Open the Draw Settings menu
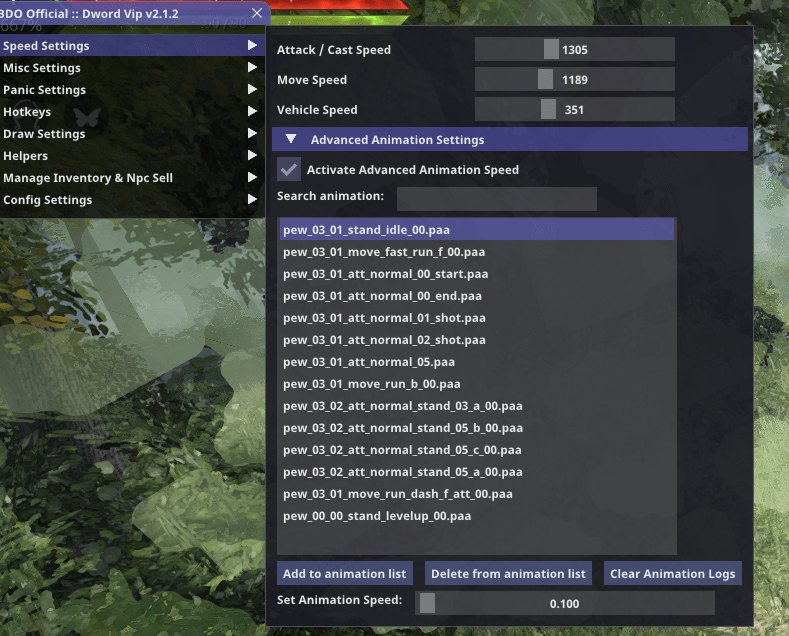This screenshot has height=636, width=789. click(132, 134)
